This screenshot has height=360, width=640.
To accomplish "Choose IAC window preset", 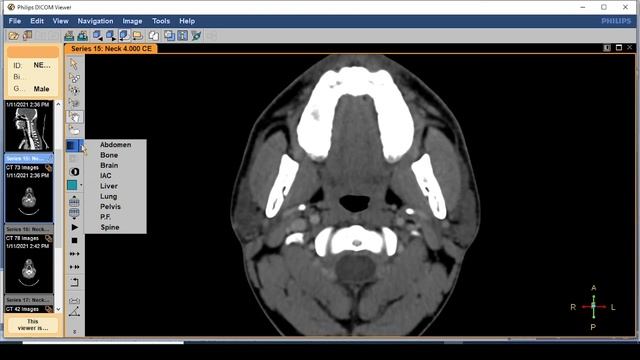I will (106, 176).
